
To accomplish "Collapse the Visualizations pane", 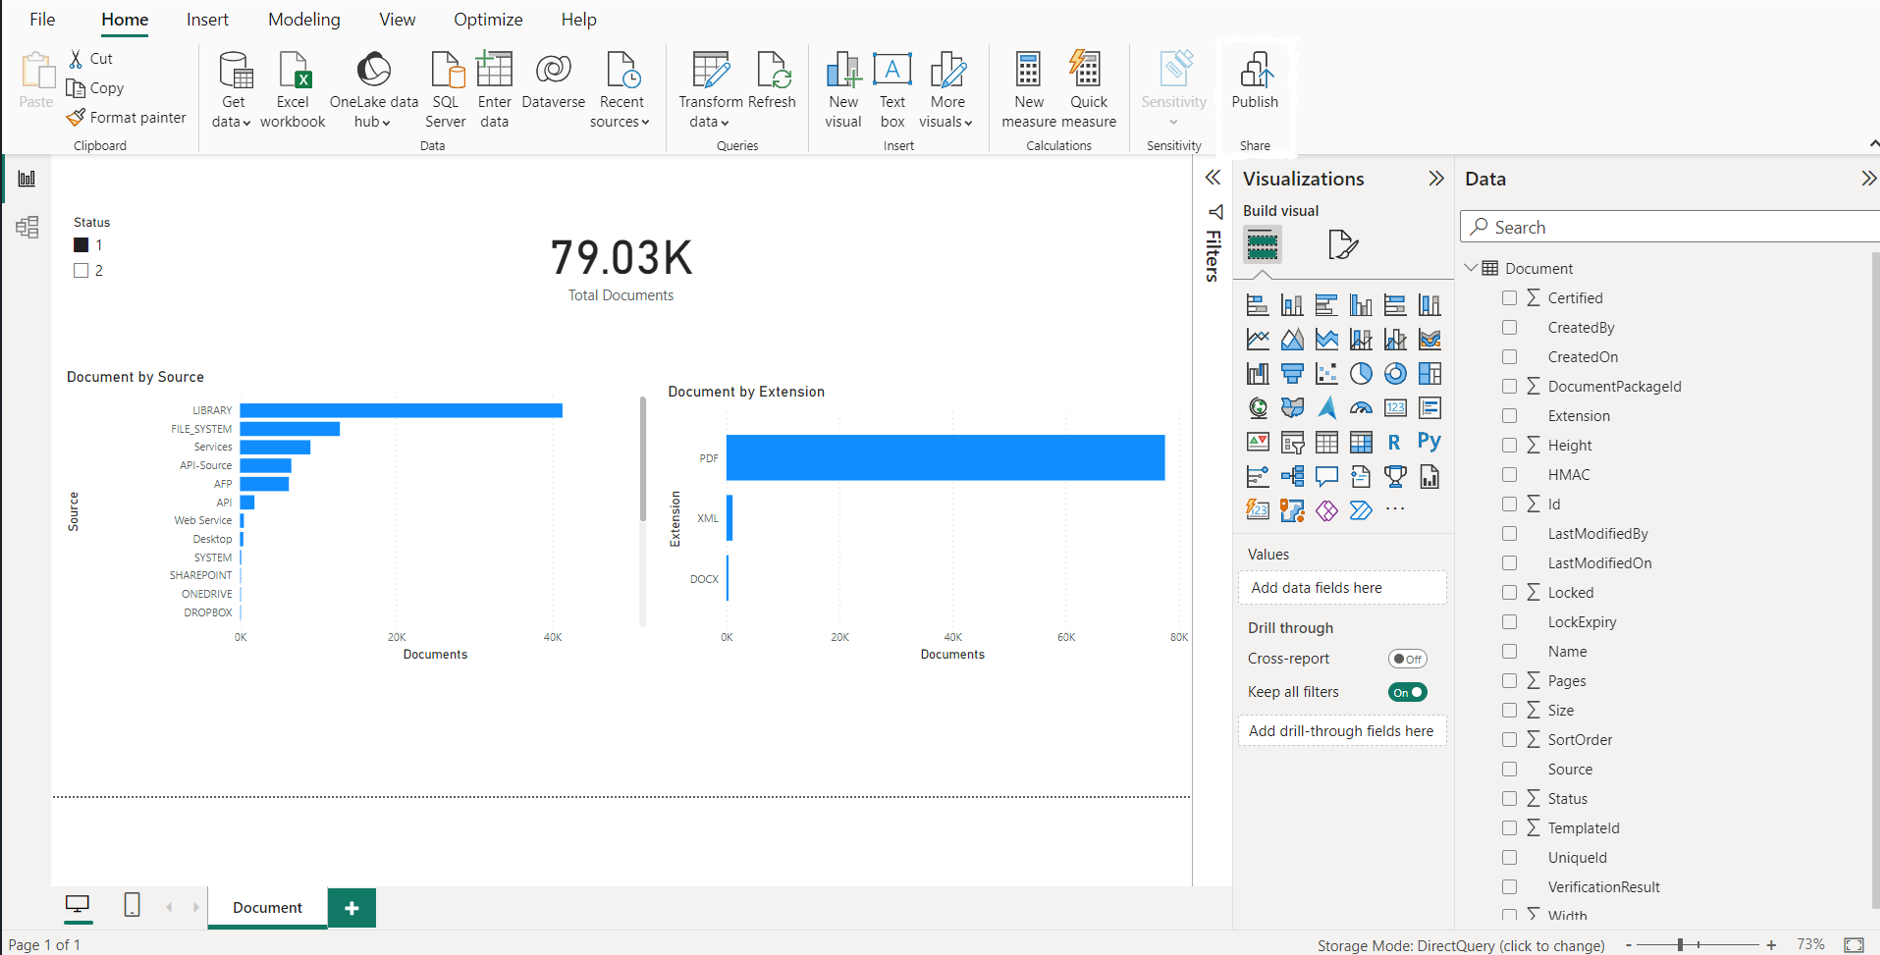I will coord(1436,178).
